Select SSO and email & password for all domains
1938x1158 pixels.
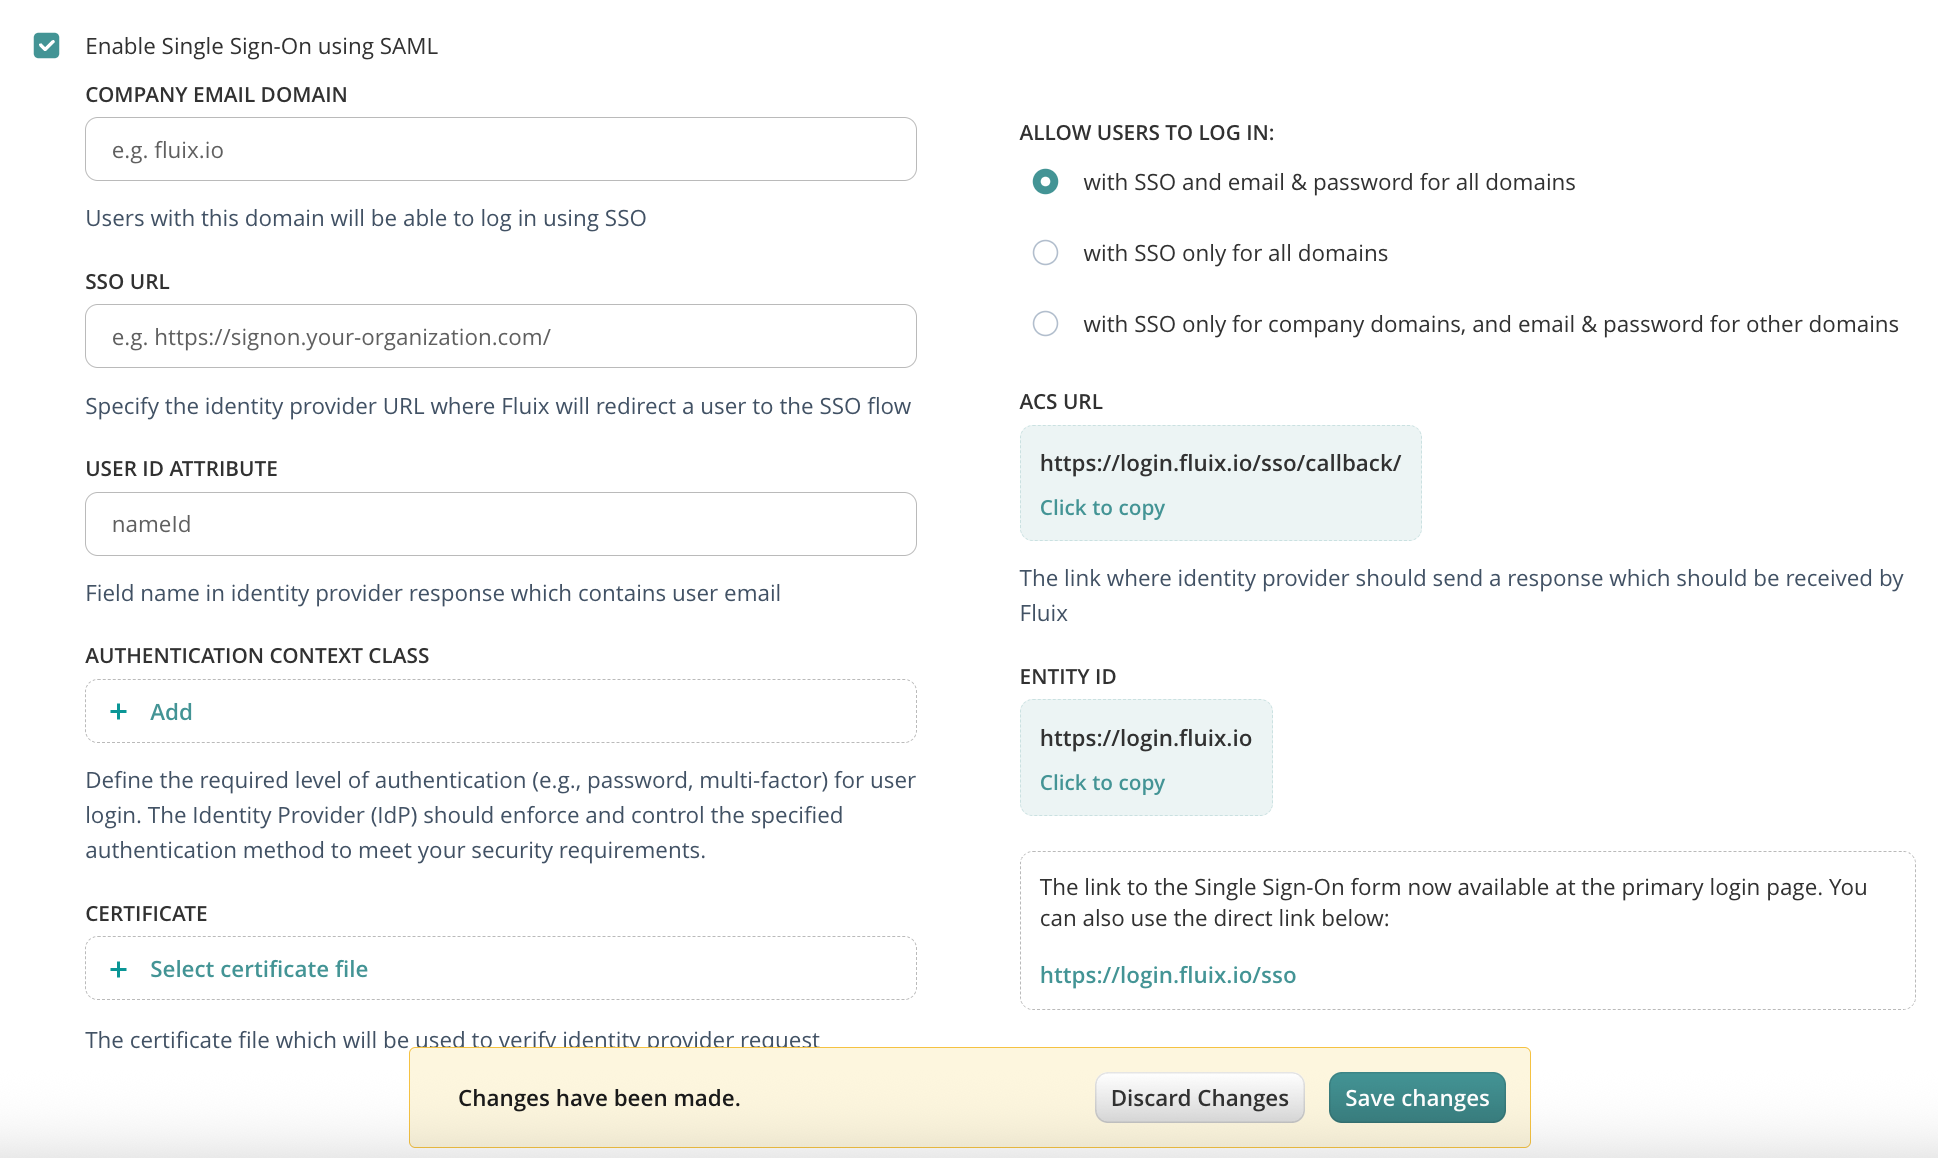click(x=1045, y=182)
